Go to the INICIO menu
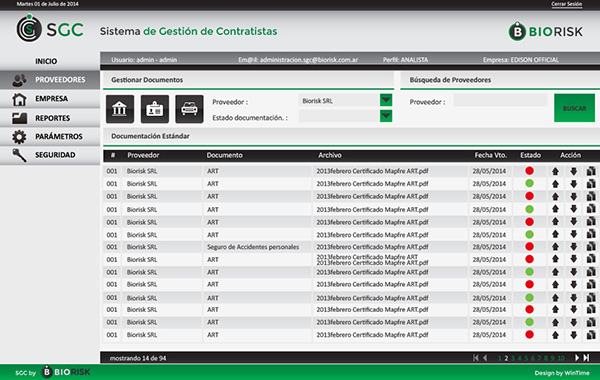600x380 pixels. click(x=46, y=61)
